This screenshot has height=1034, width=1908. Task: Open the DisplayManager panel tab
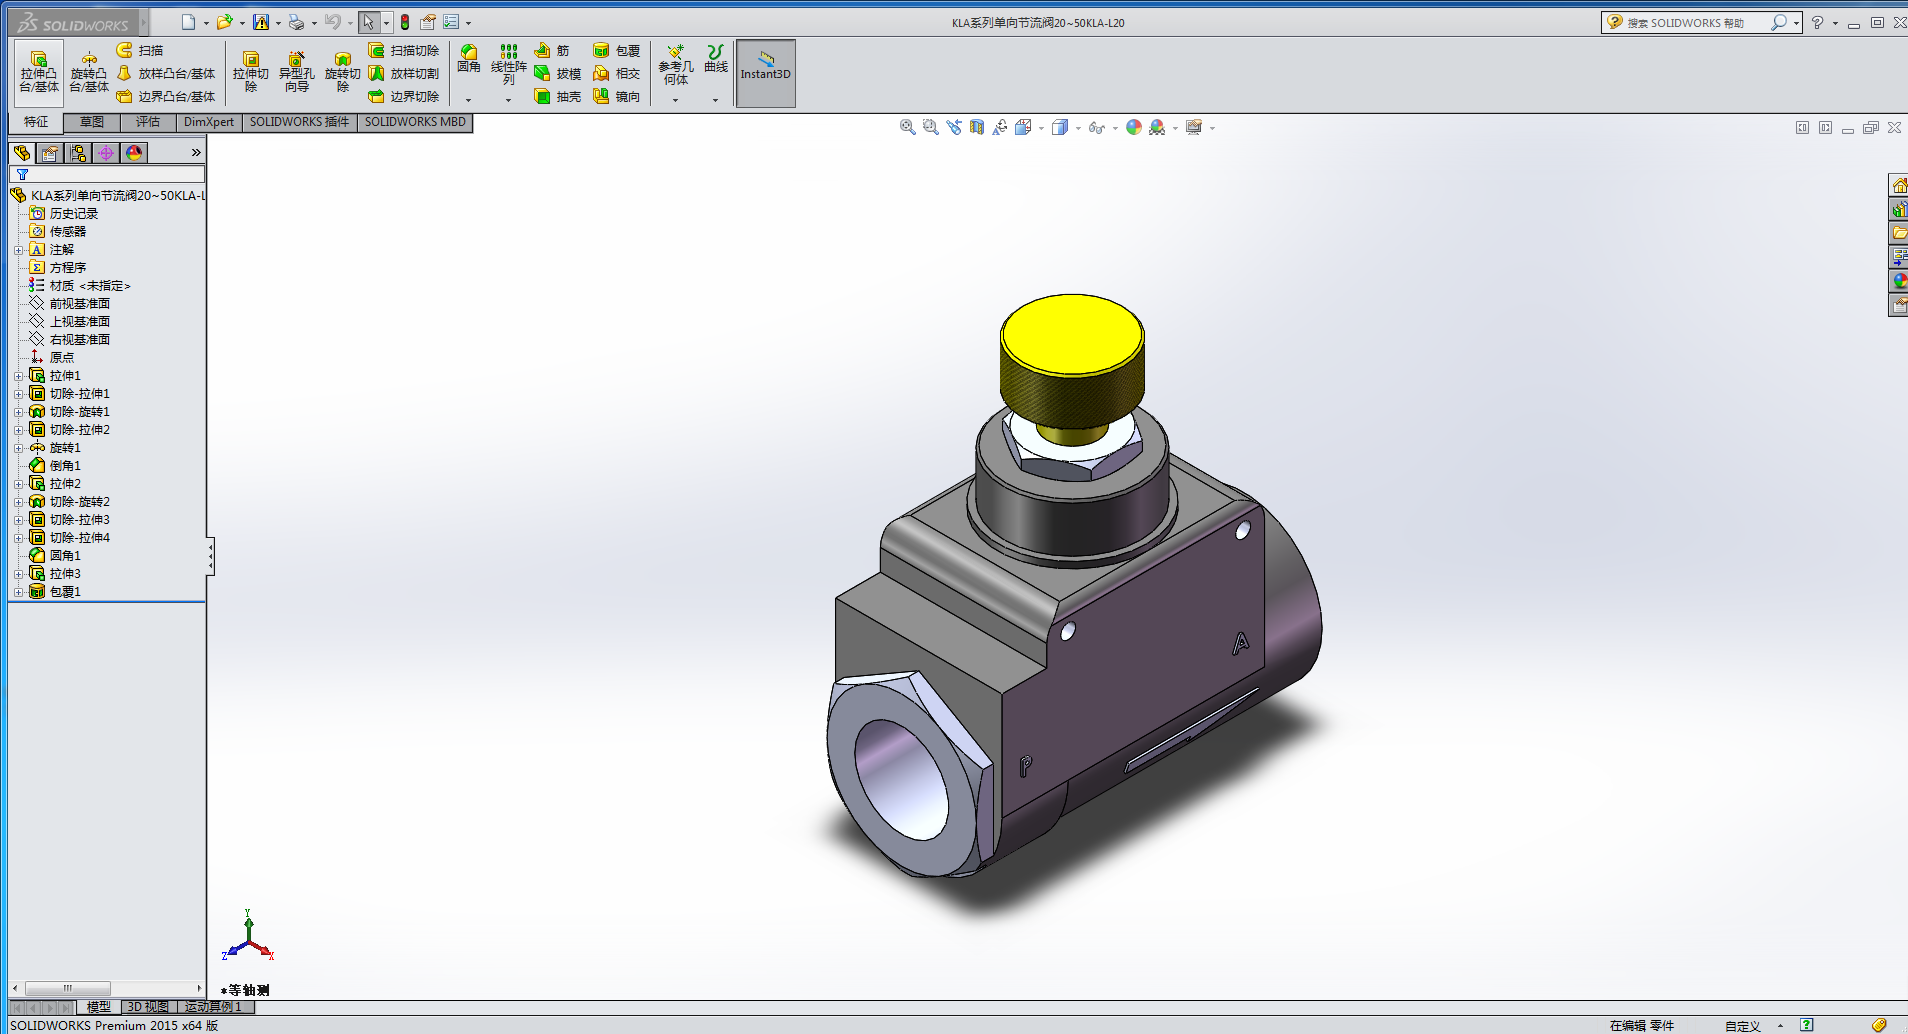pyautogui.click(x=134, y=152)
